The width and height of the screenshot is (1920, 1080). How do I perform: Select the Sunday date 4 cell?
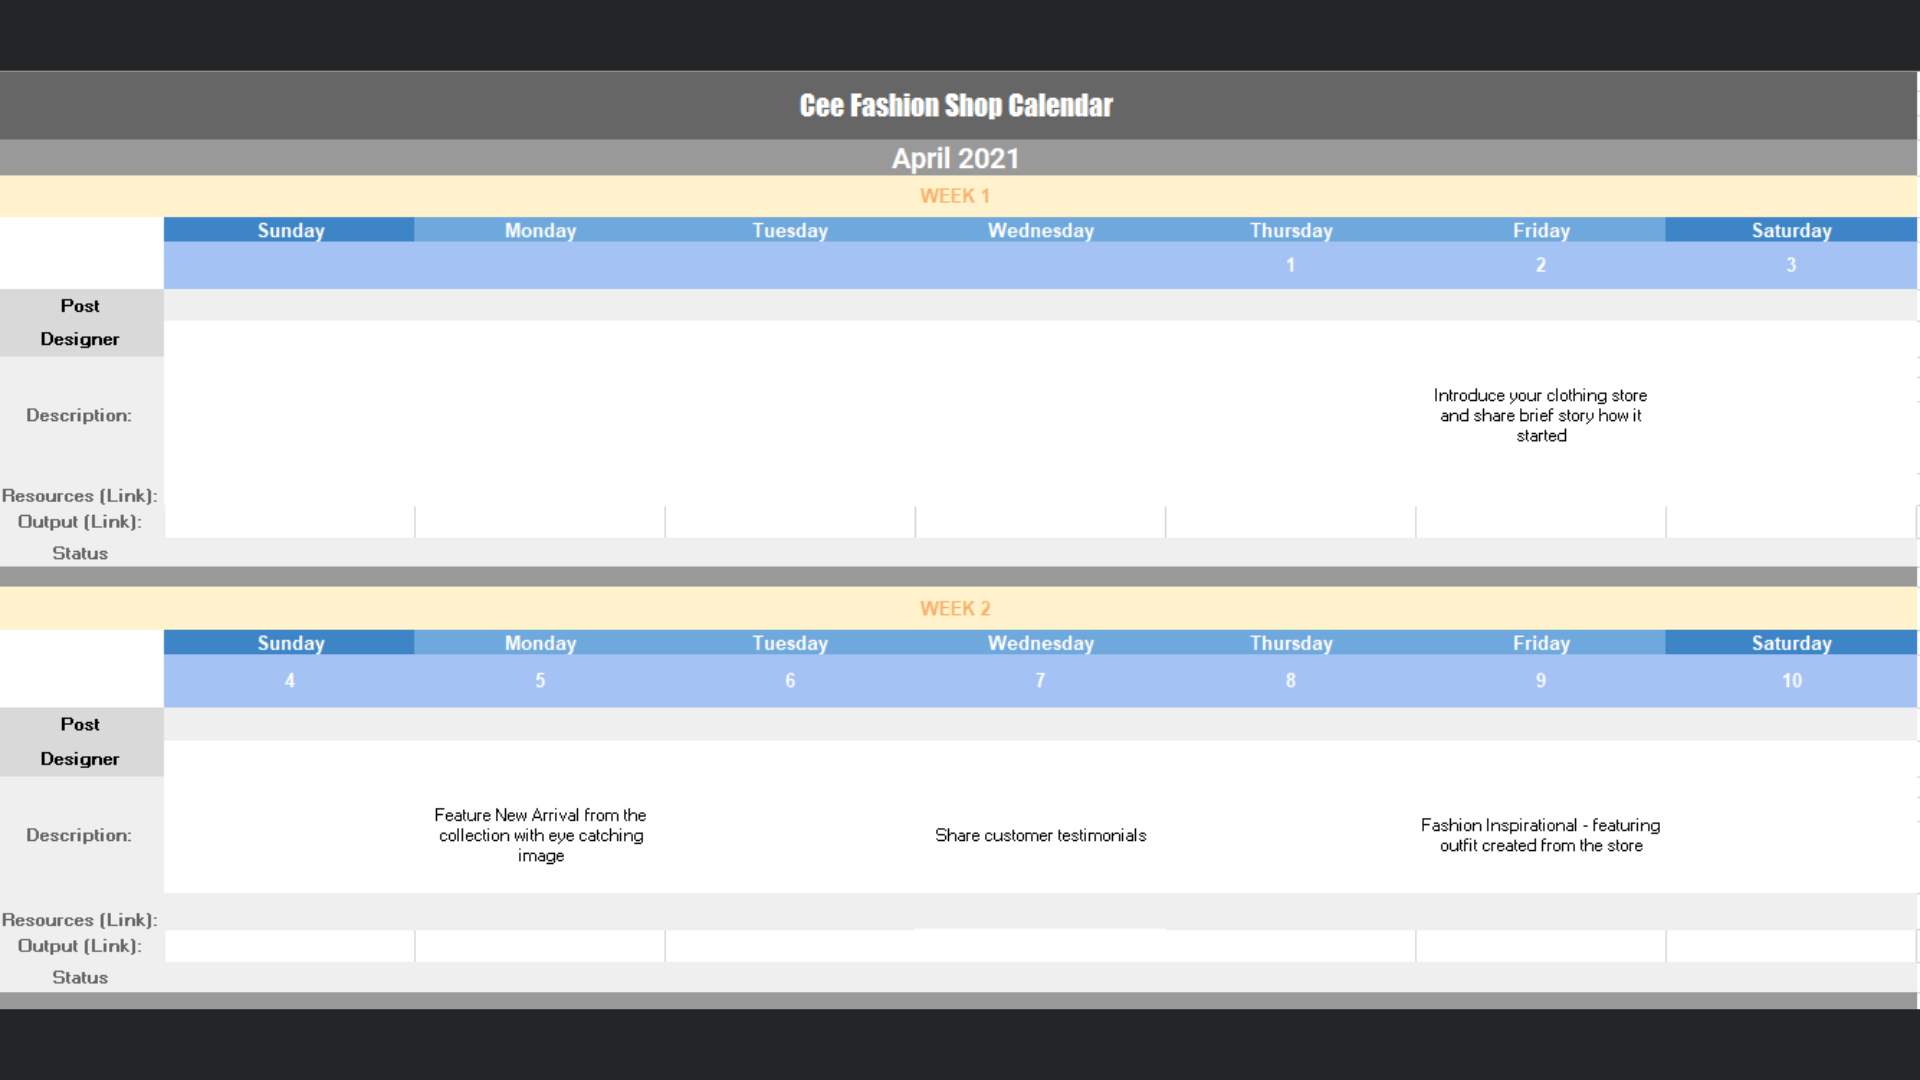click(289, 680)
